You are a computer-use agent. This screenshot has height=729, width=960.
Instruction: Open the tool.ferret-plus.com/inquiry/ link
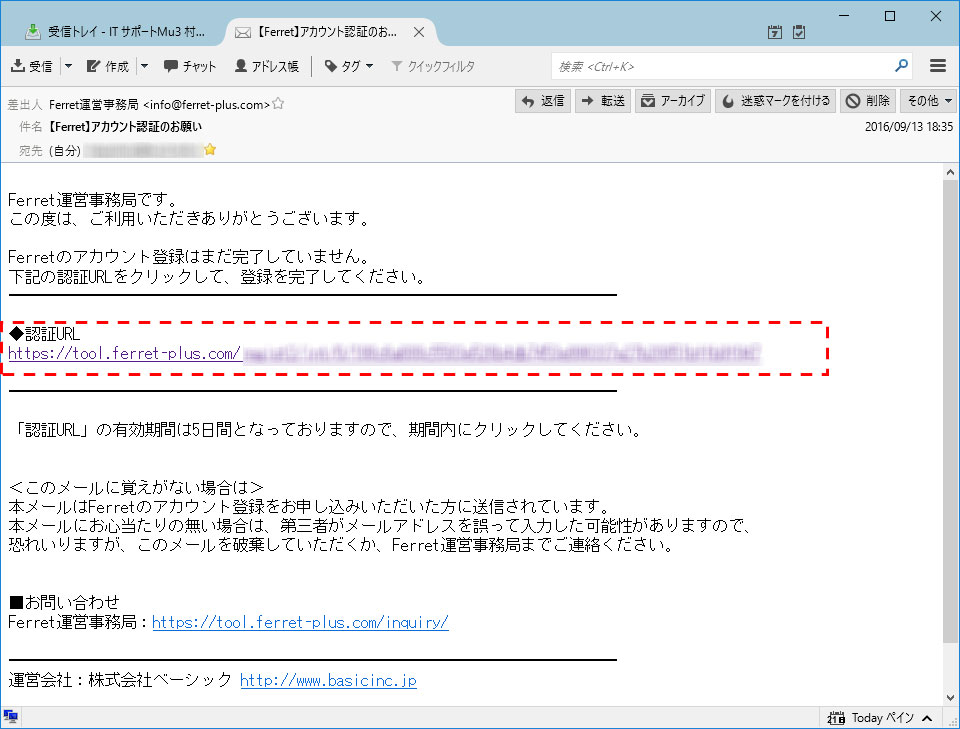[300, 622]
